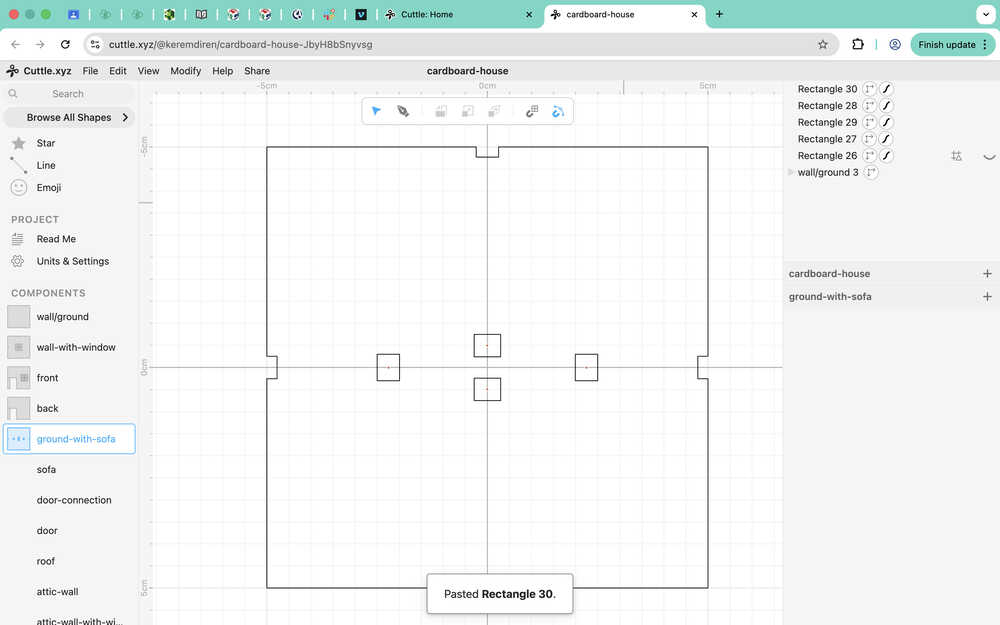Click stroke icon beside Rectangle 30
This screenshot has width=1000, height=625.
[x=886, y=89]
